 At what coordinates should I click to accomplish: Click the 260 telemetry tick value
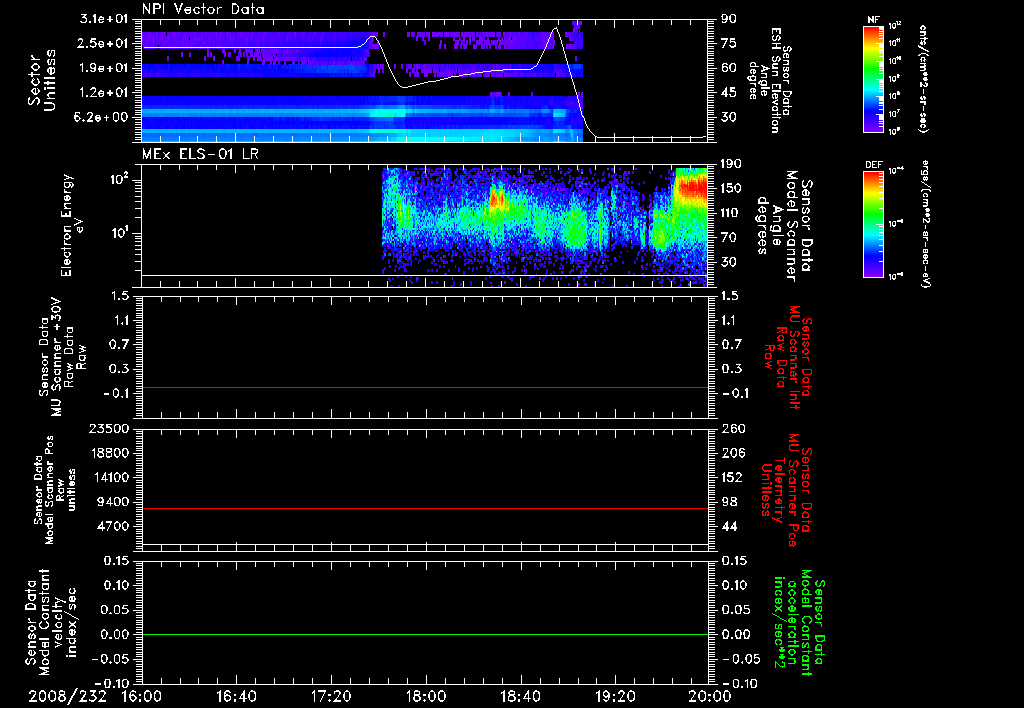tap(732, 428)
